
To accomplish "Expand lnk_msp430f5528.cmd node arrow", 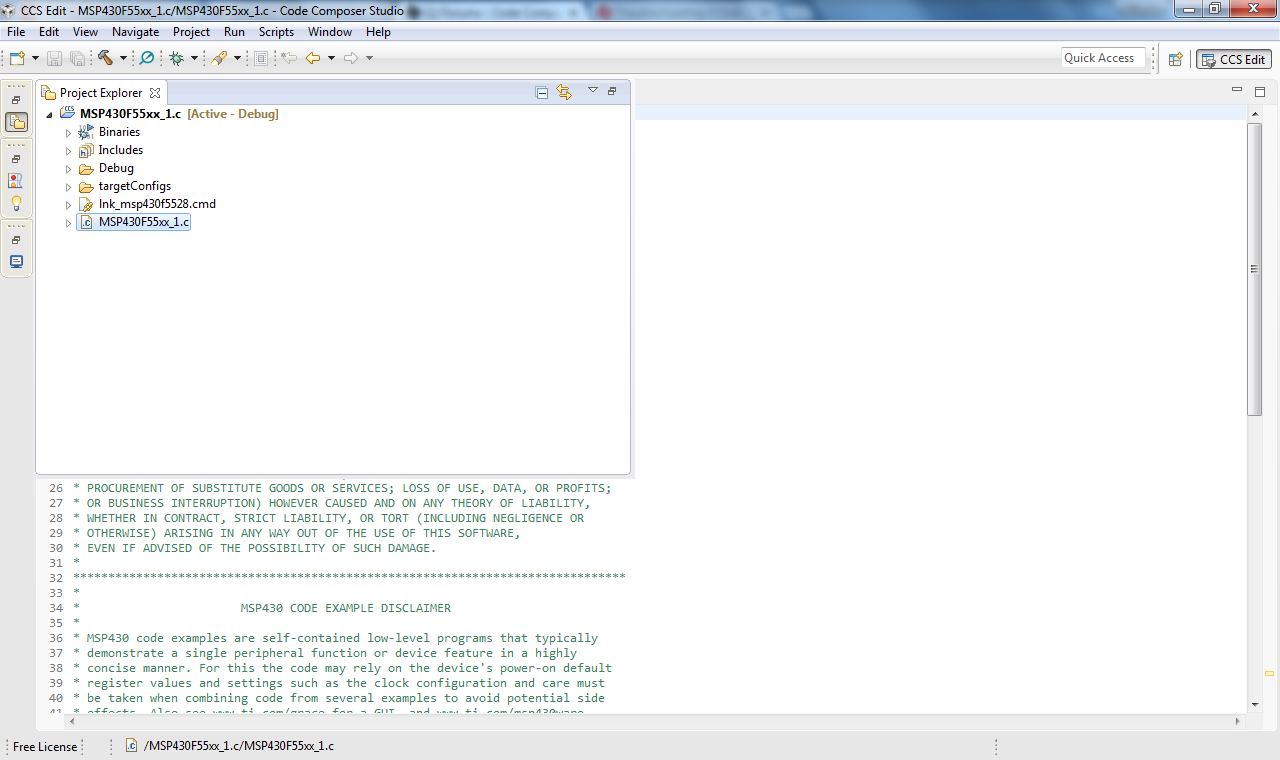I will tap(68, 204).
